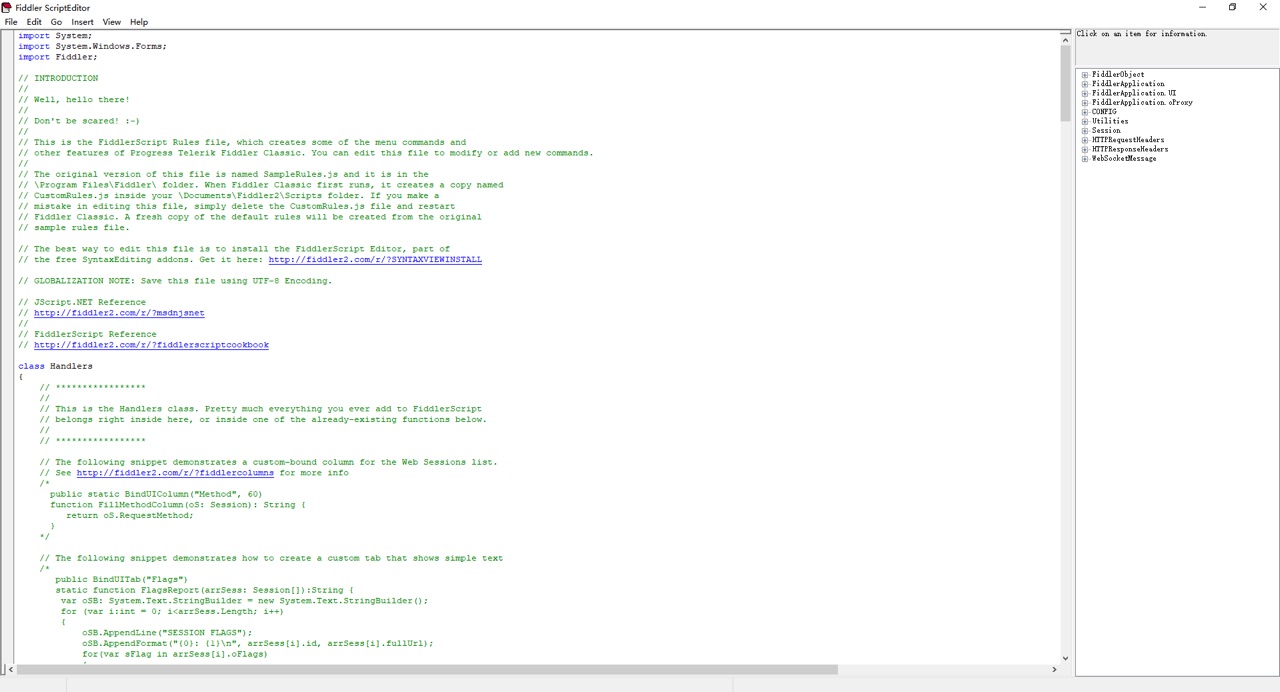
Task: Place cursor on 'import Fiddler;' line
Action: (x=58, y=57)
